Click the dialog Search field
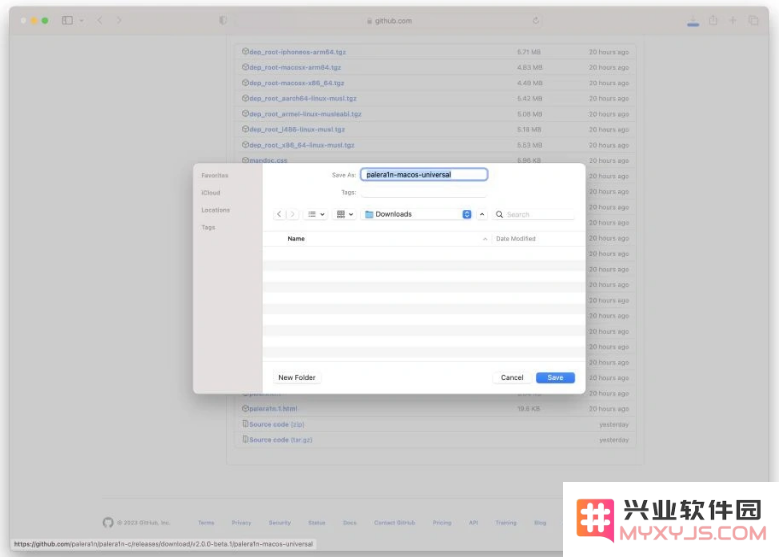The image size is (779, 557). [x=535, y=214]
